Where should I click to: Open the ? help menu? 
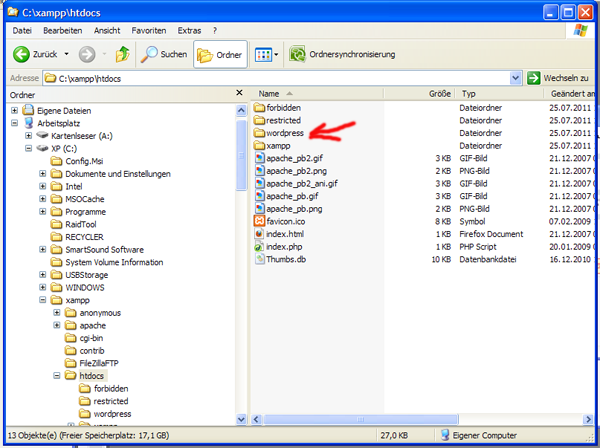(x=215, y=31)
